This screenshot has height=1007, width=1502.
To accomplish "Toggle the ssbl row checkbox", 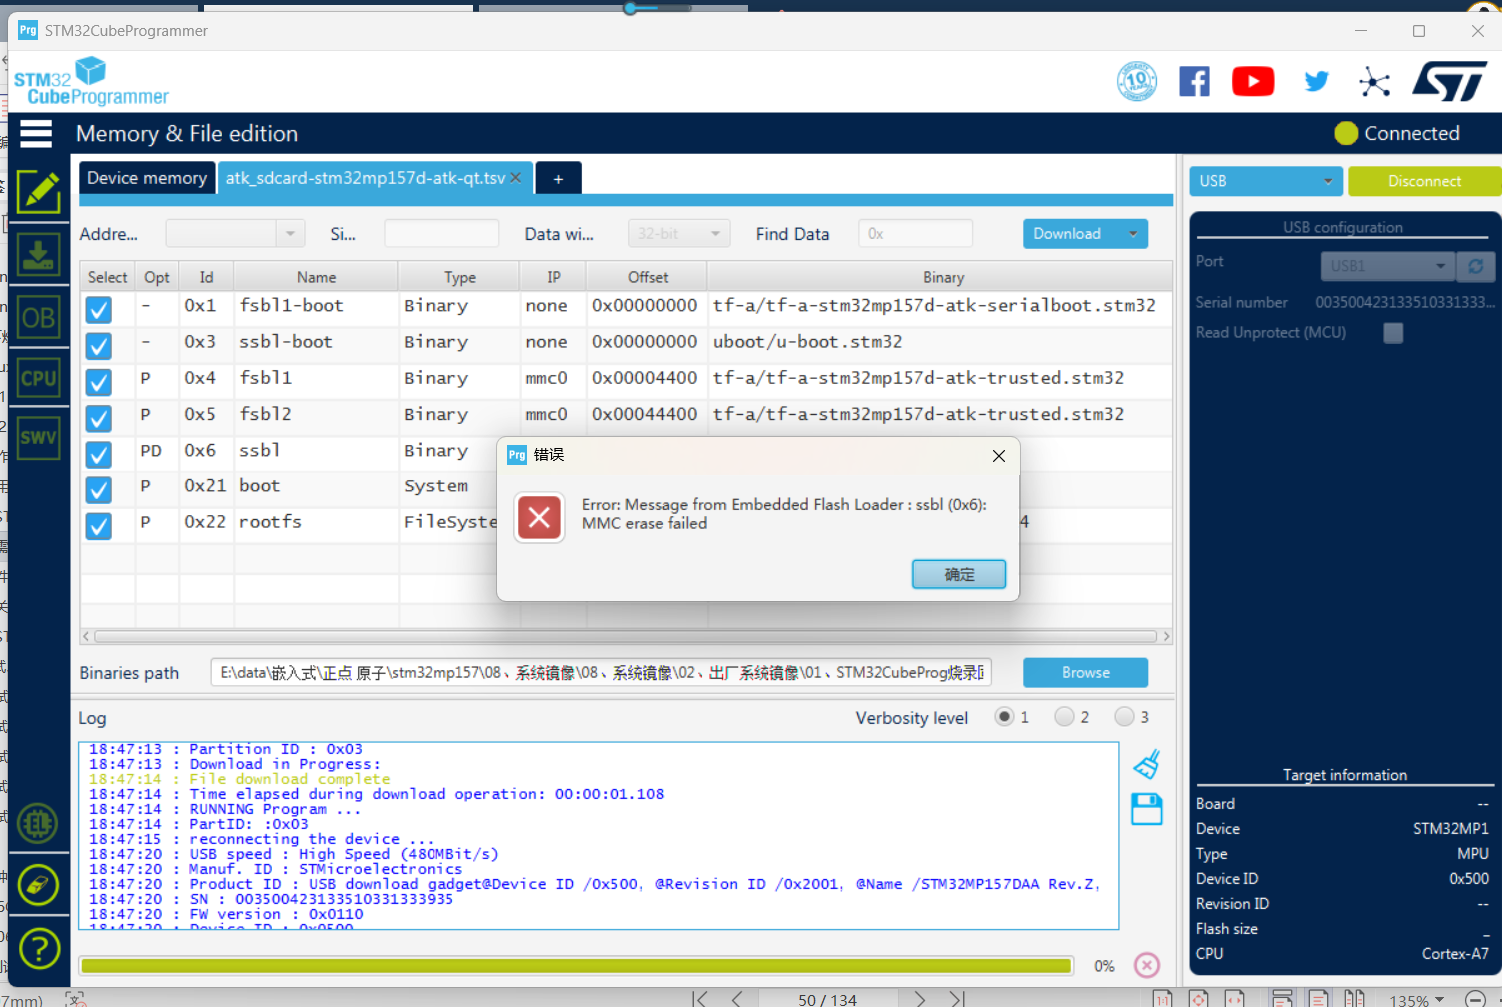I will [98, 454].
